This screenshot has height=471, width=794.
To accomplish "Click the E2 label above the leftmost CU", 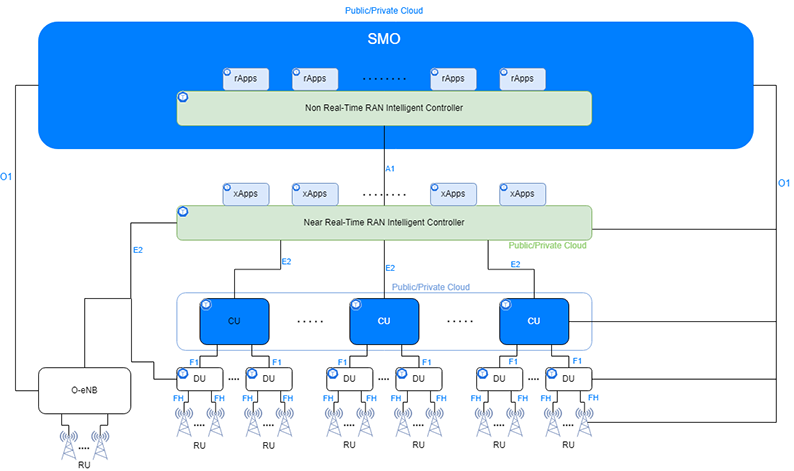I will pyautogui.click(x=286, y=262).
